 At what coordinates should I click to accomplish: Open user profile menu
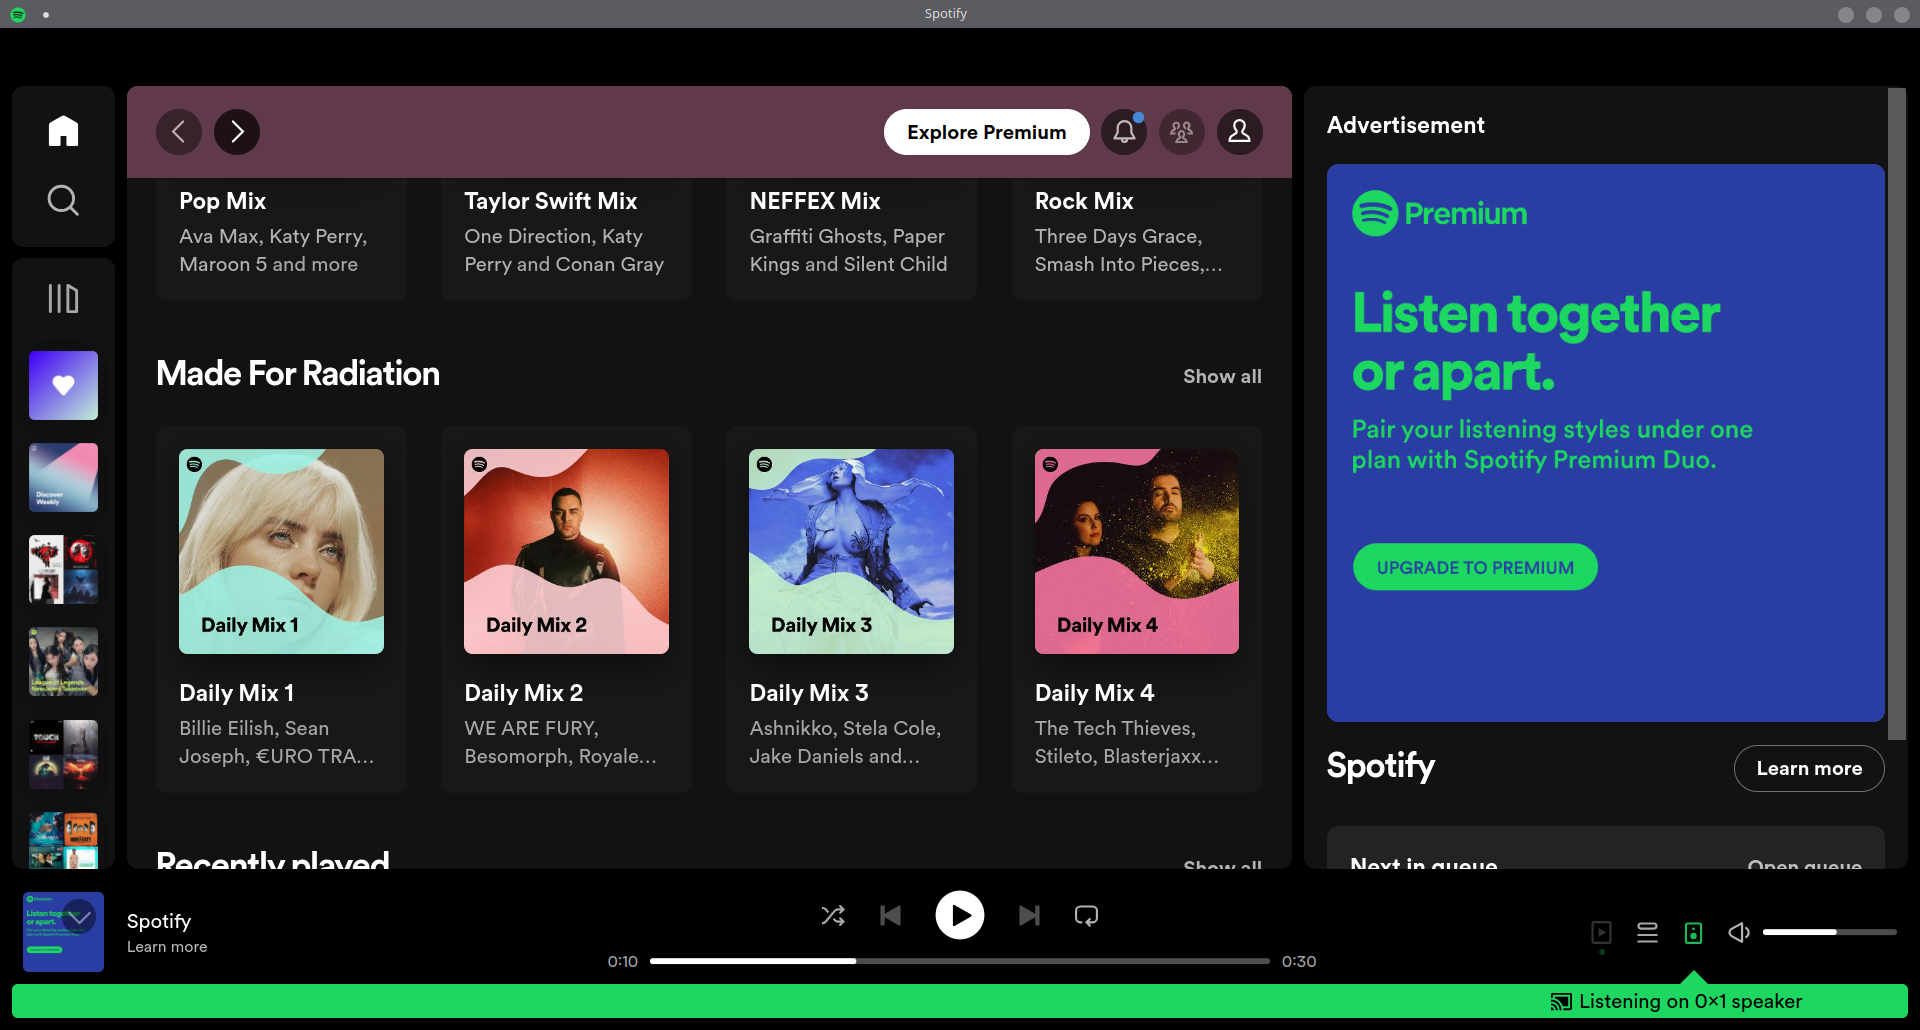pyautogui.click(x=1240, y=132)
